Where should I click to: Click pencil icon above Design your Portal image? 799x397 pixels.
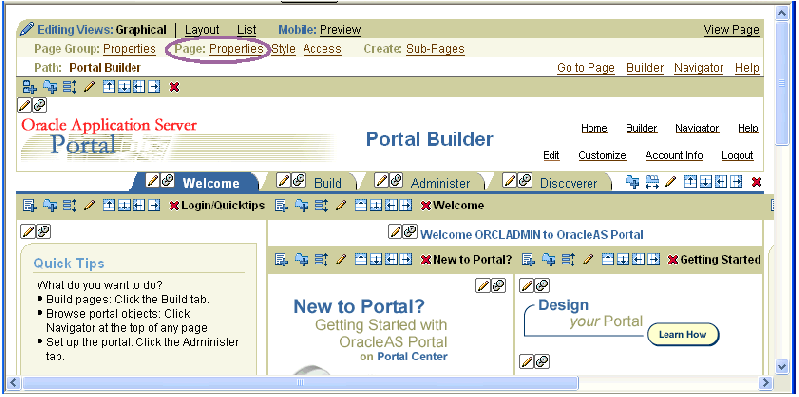point(527,286)
